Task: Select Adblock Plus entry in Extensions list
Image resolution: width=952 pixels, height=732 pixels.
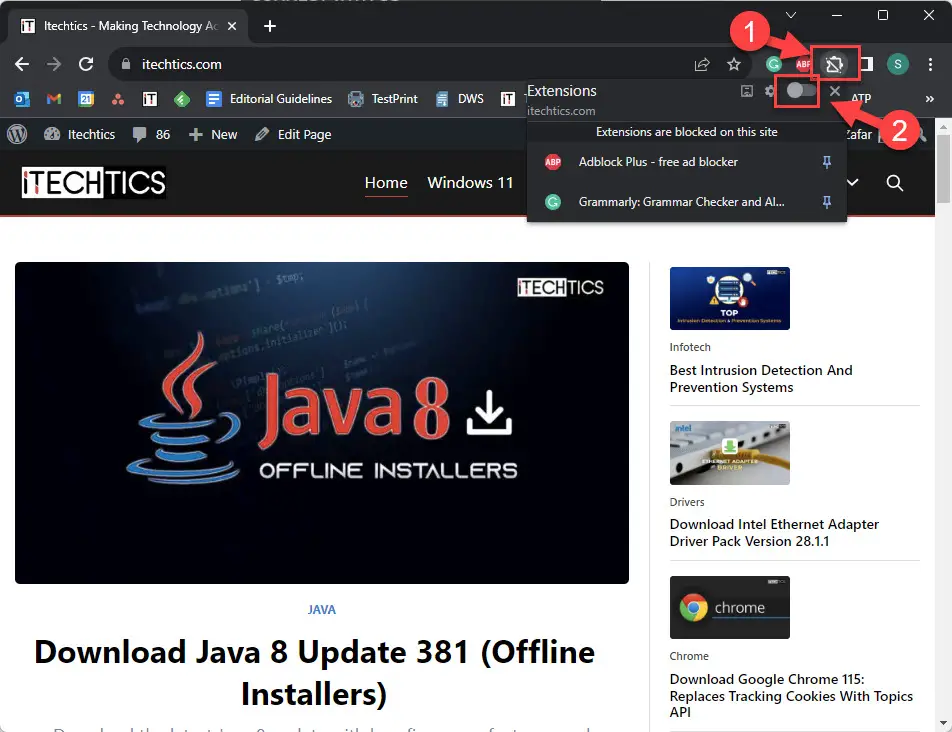Action: (x=657, y=162)
